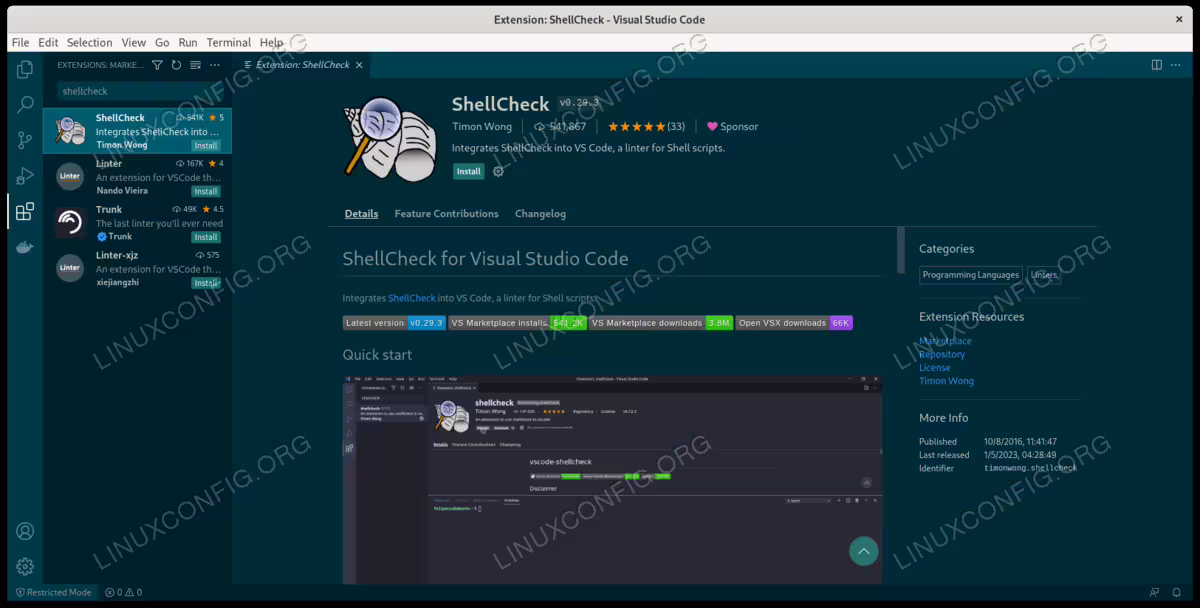Viewport: 1200px width, 608px height.
Task: Install the Linter-xjz extension
Action: pyautogui.click(x=206, y=283)
